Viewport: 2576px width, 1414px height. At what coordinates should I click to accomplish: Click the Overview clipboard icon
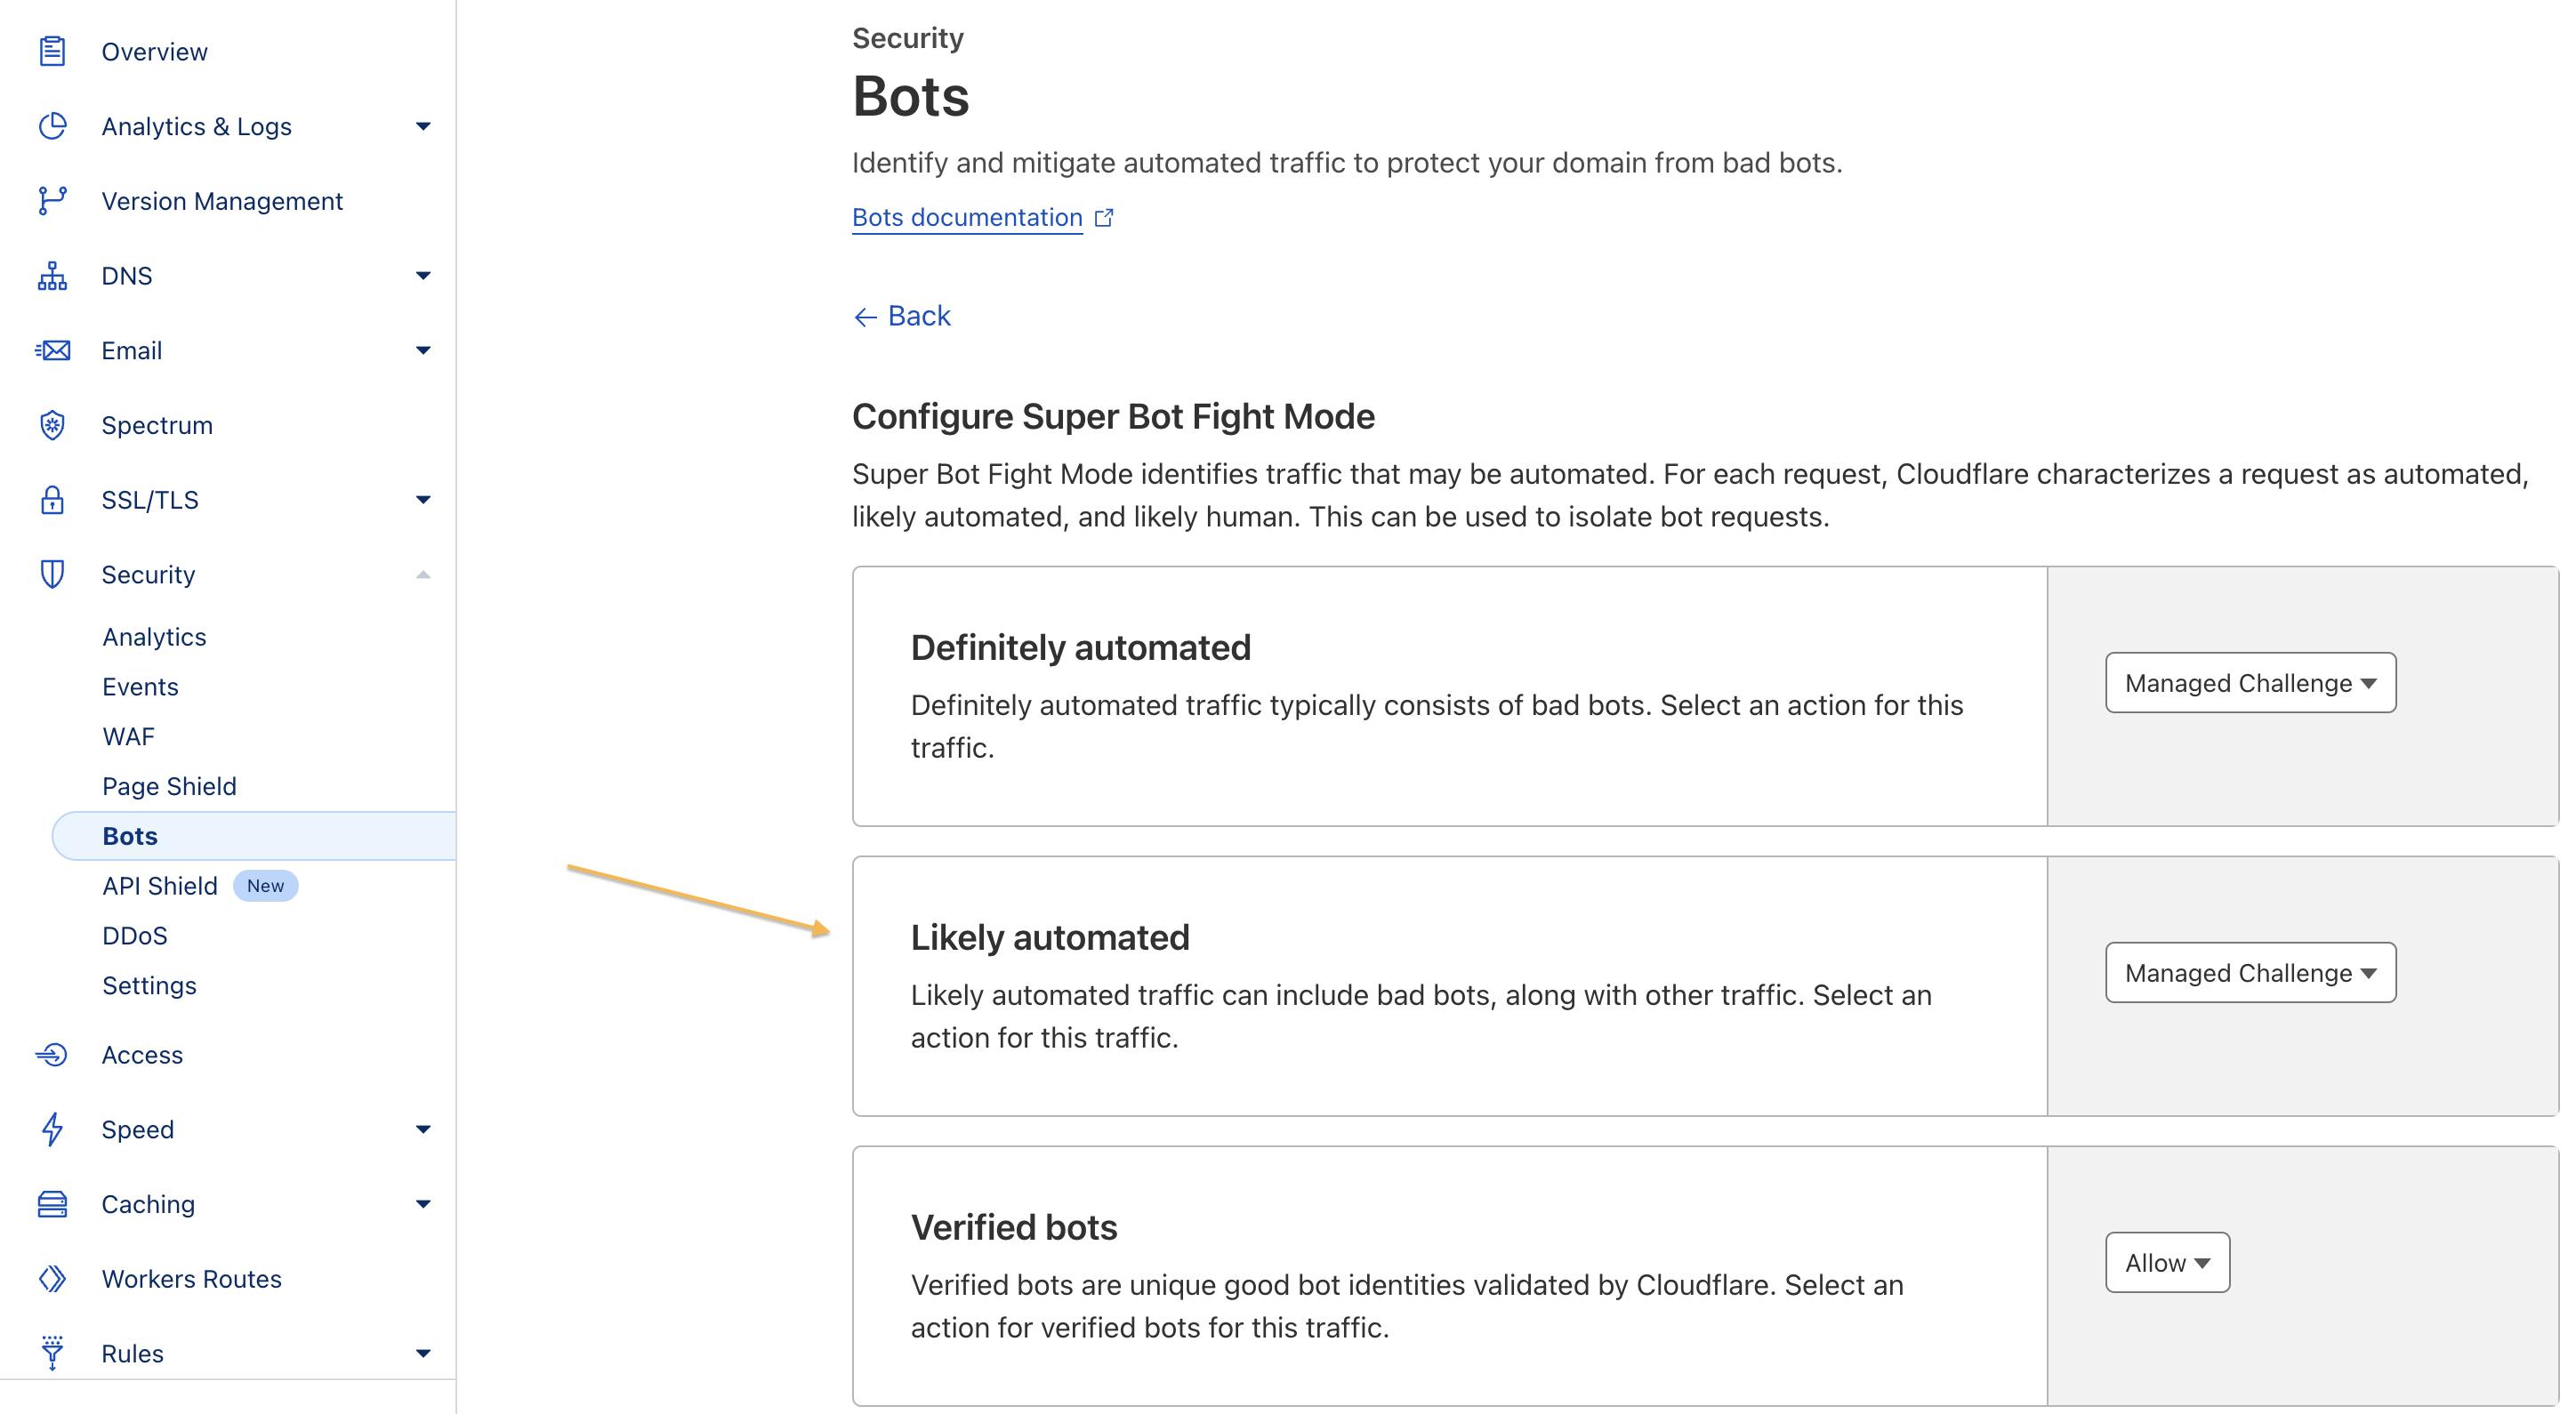[52, 51]
